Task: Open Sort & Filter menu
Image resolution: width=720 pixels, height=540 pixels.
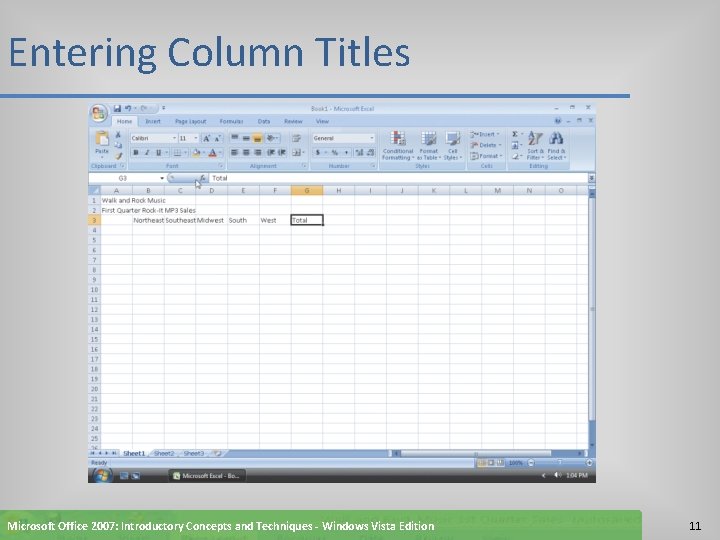Action: pyautogui.click(x=535, y=146)
